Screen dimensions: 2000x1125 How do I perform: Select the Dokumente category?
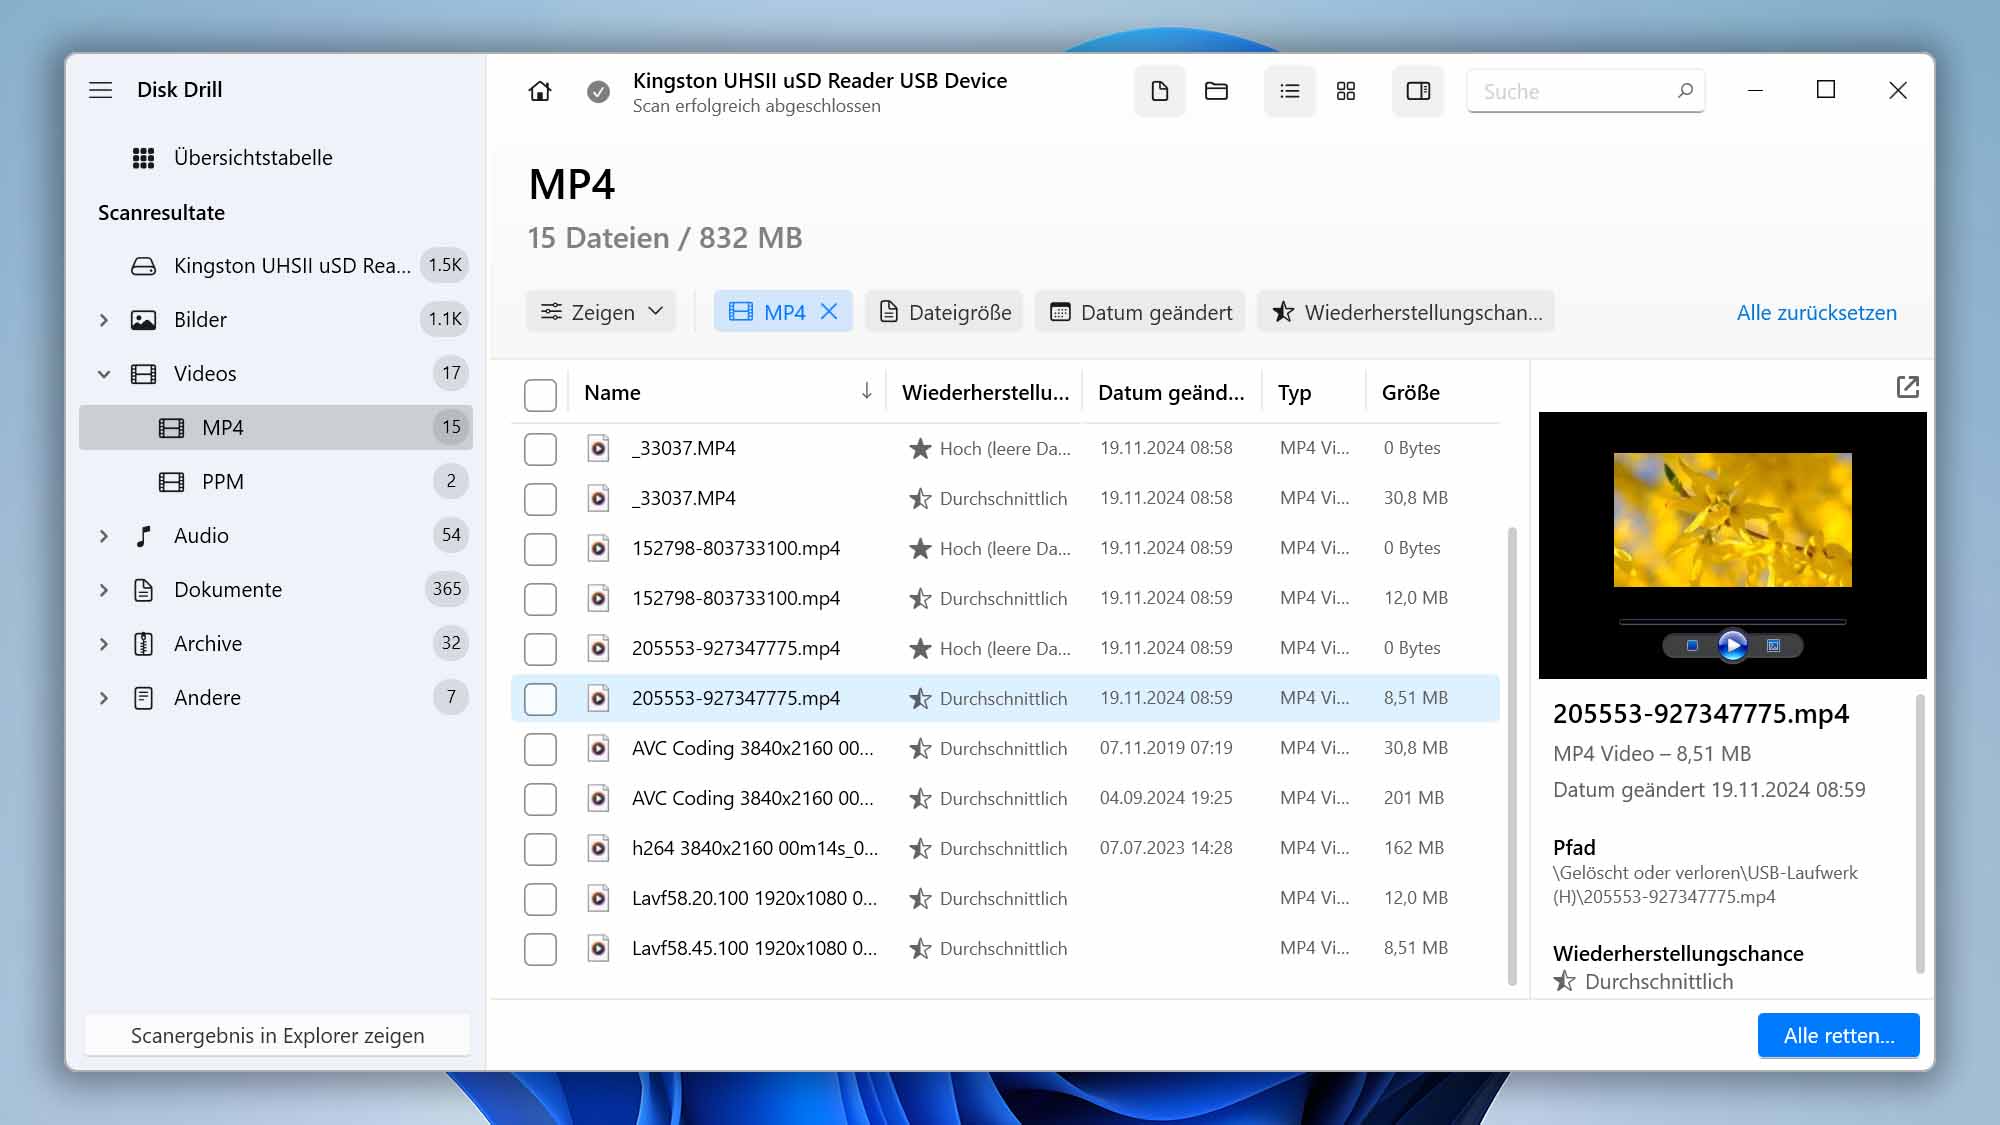click(x=275, y=590)
